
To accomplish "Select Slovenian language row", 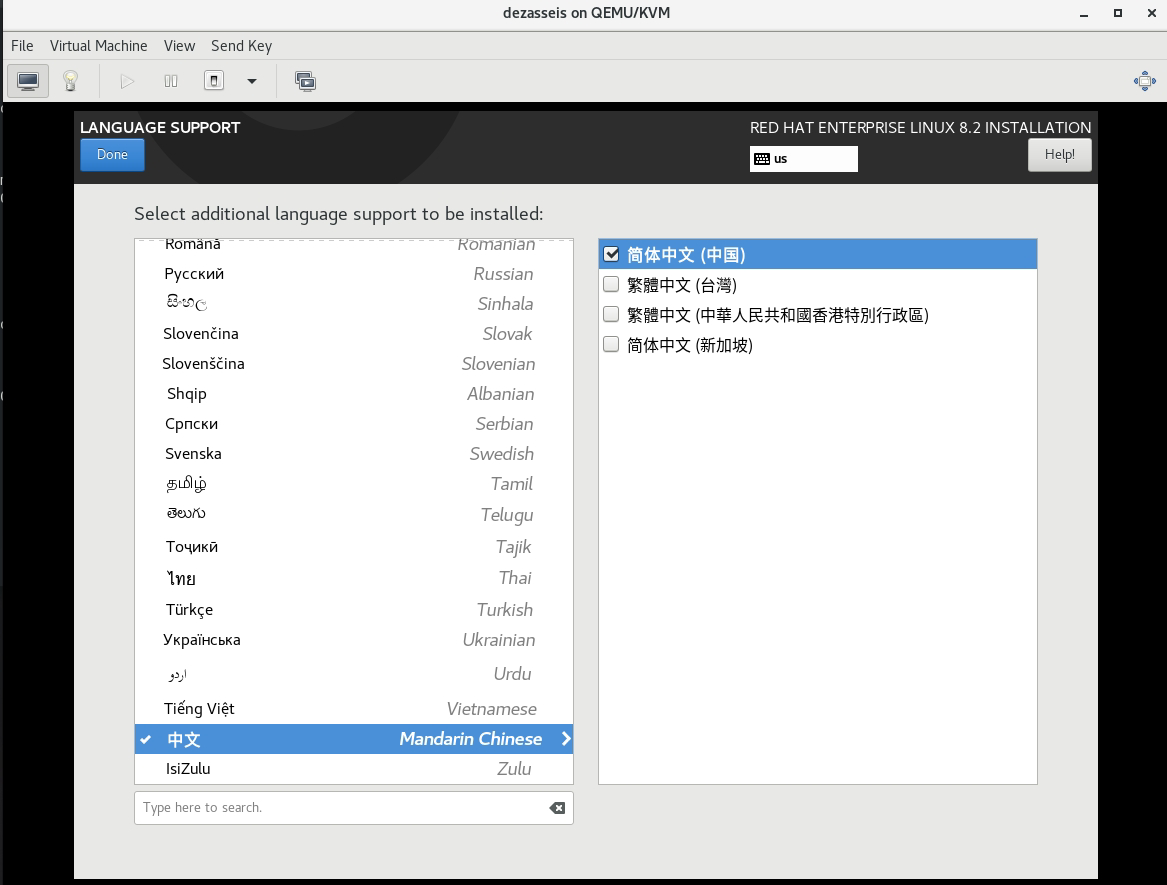I will (x=354, y=364).
